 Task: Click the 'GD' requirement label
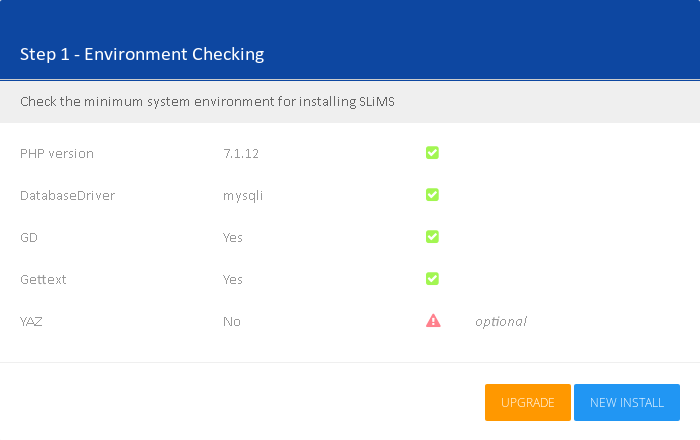pos(29,238)
